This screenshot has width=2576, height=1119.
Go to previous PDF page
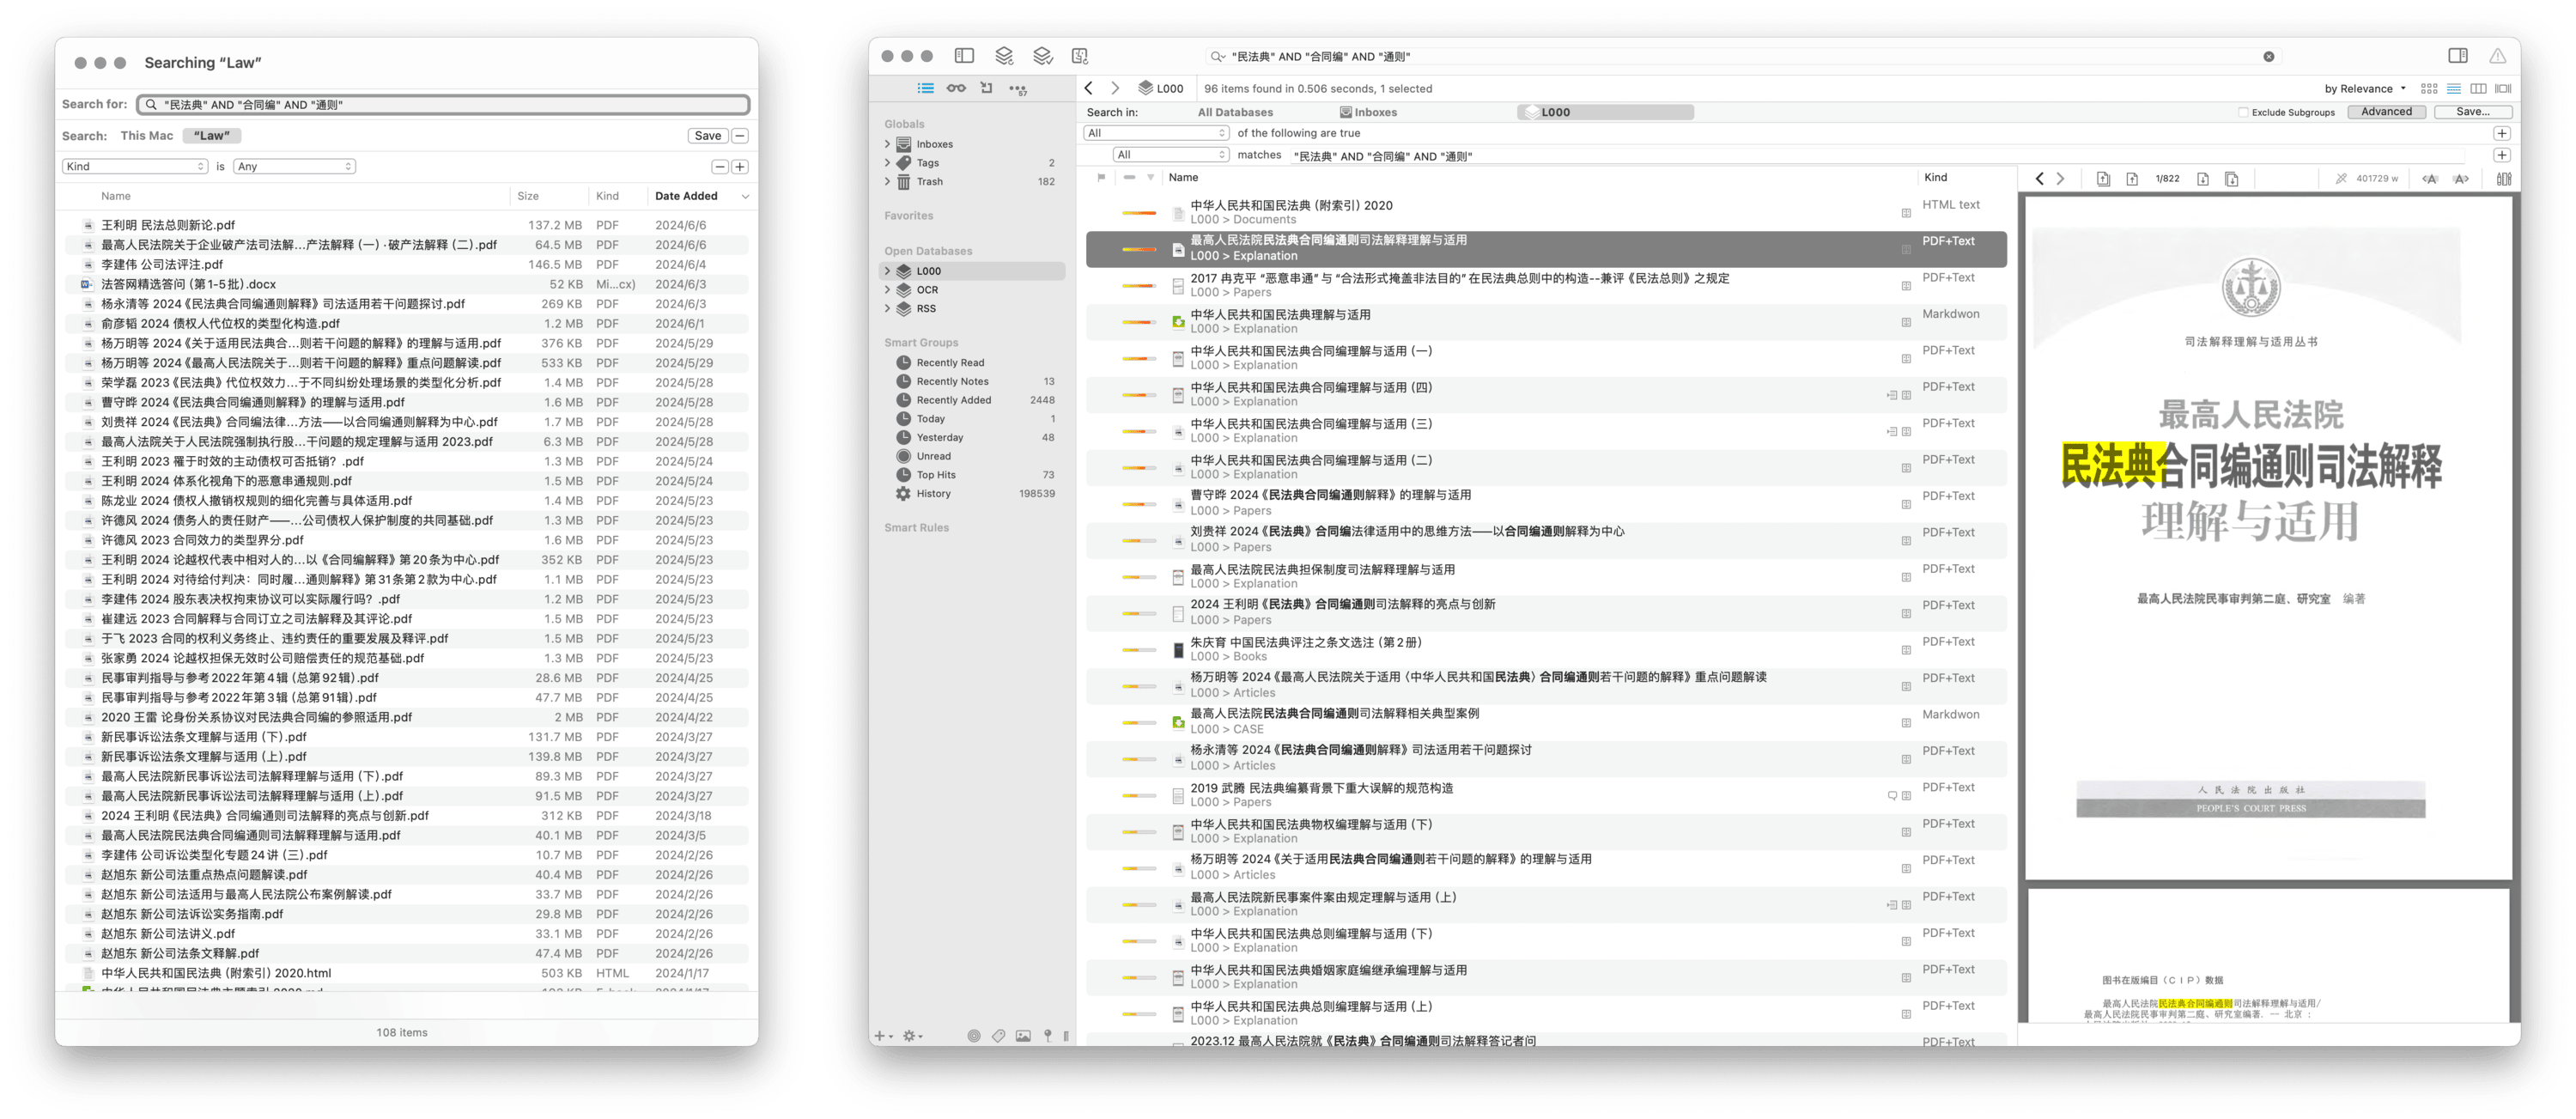tap(2132, 179)
